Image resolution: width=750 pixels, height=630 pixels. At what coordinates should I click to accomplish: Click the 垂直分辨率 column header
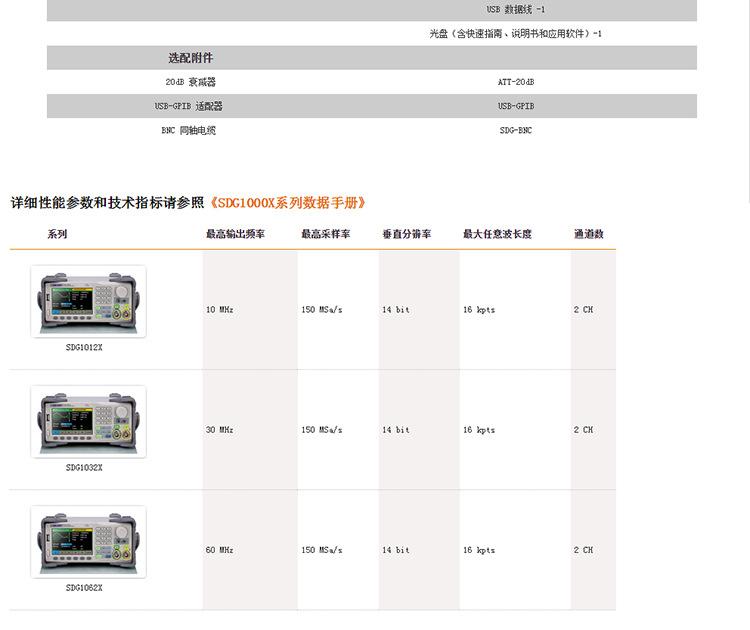tap(407, 234)
